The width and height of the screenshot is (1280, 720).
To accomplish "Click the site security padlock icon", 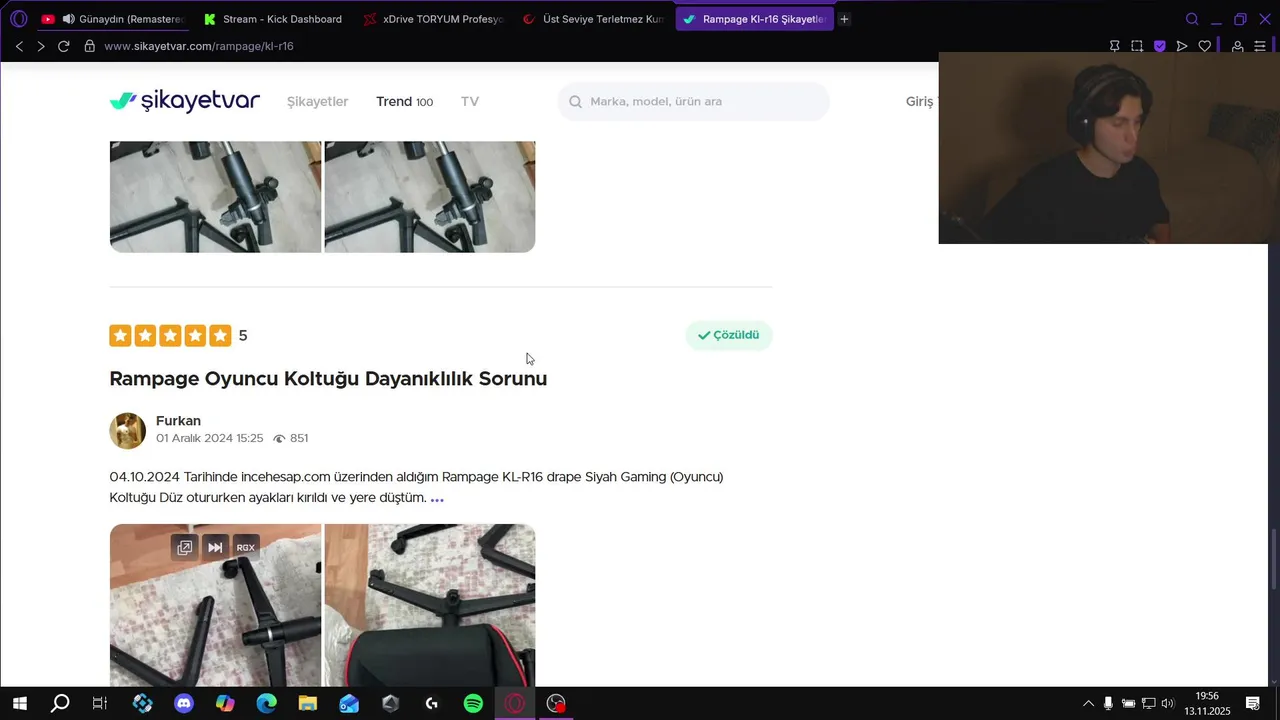I will (x=90, y=46).
